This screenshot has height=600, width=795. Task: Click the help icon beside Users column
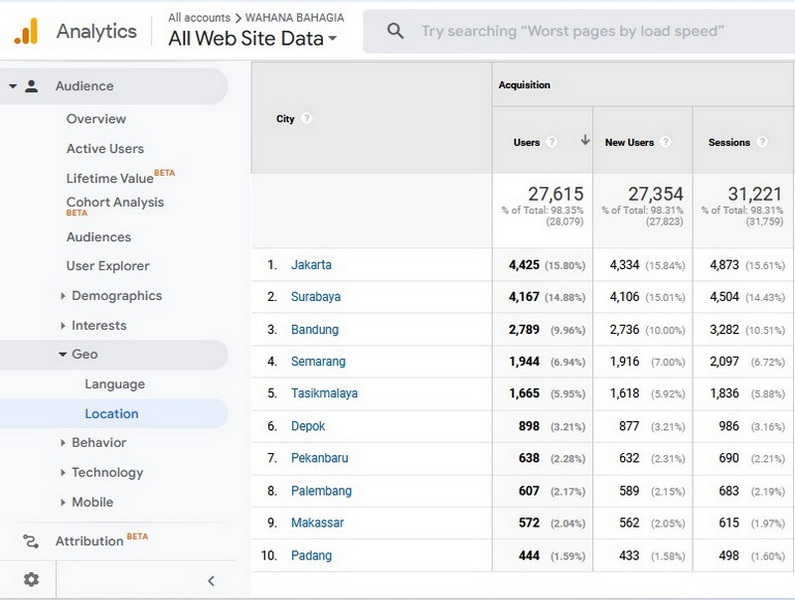click(552, 143)
